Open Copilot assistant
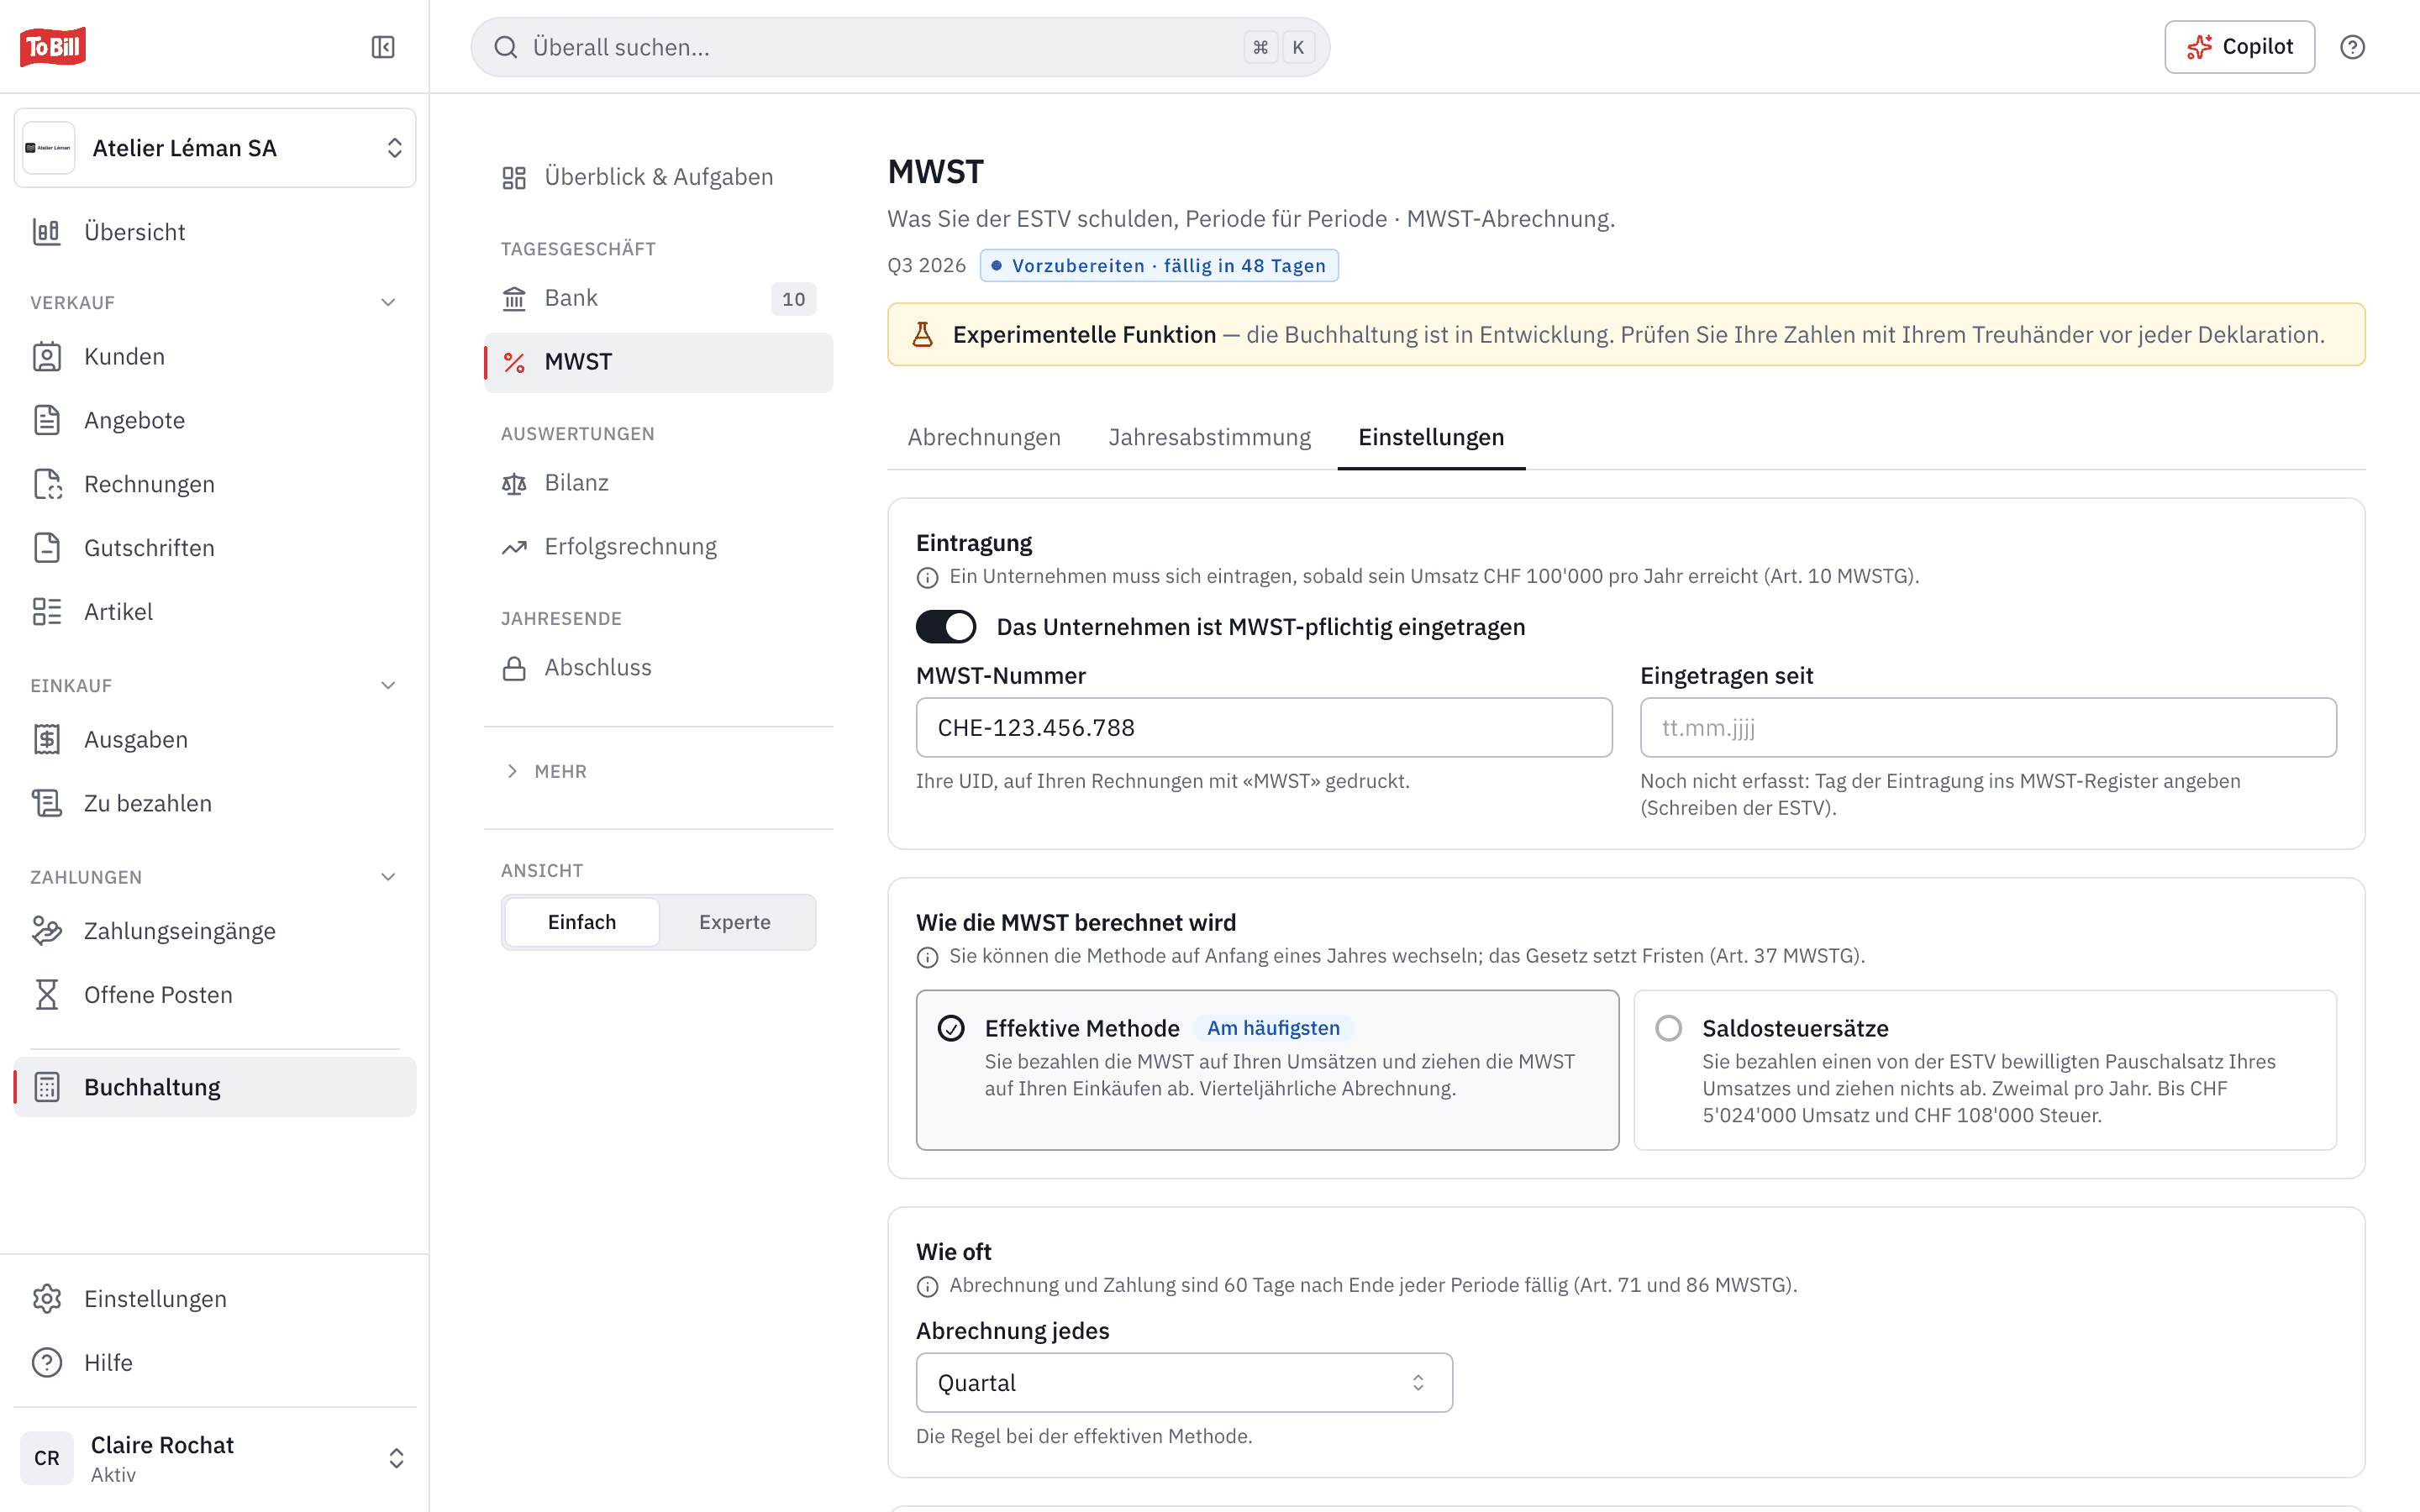 [x=2240, y=47]
